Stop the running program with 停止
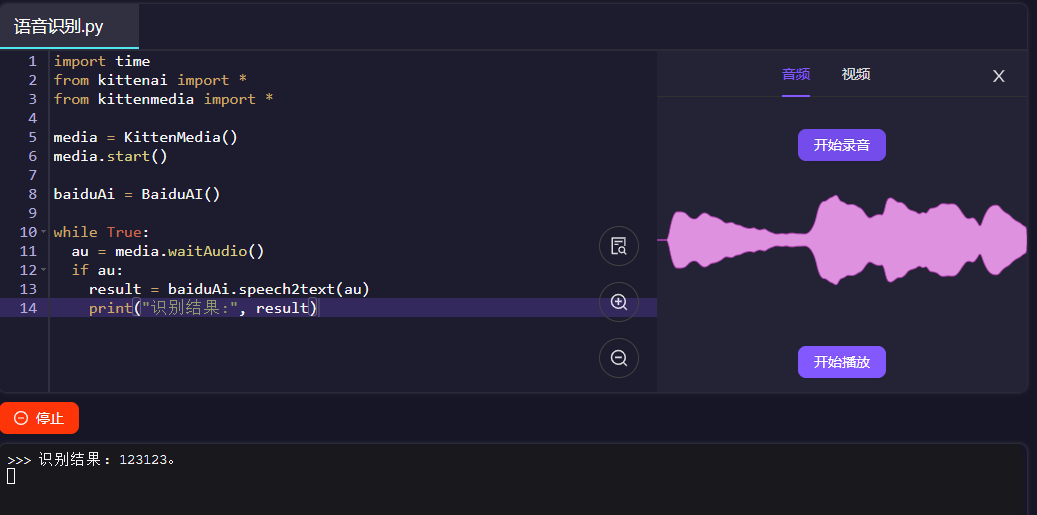This screenshot has width=1037, height=515. click(x=39, y=418)
